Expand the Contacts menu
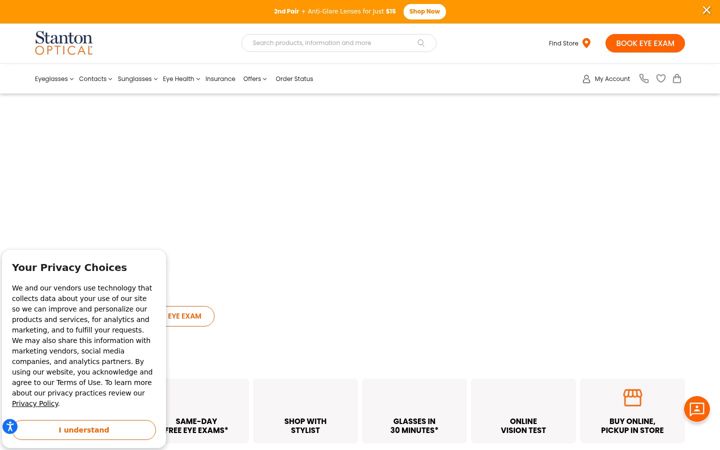Screen dimensions: 720x450 click(95, 79)
